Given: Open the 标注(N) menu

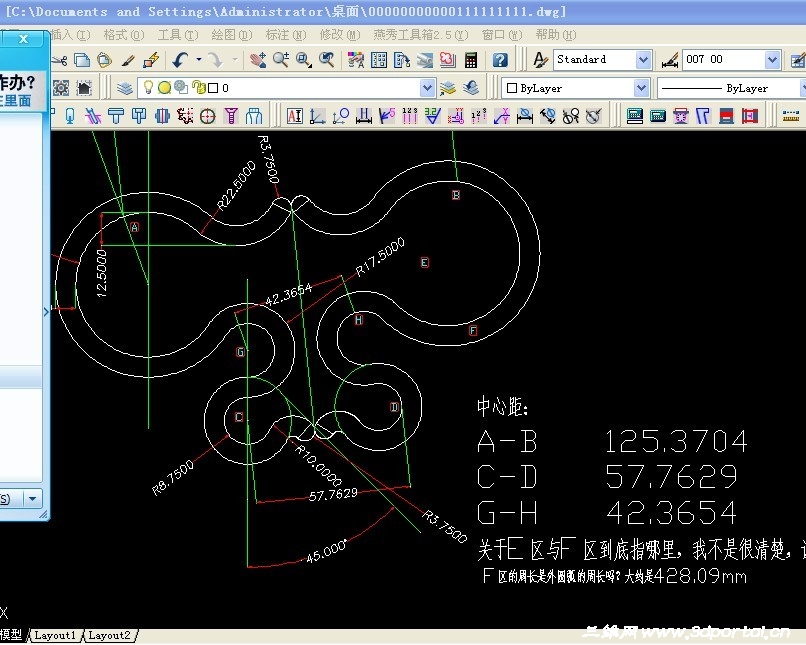Looking at the screenshot, I should coord(286,35).
